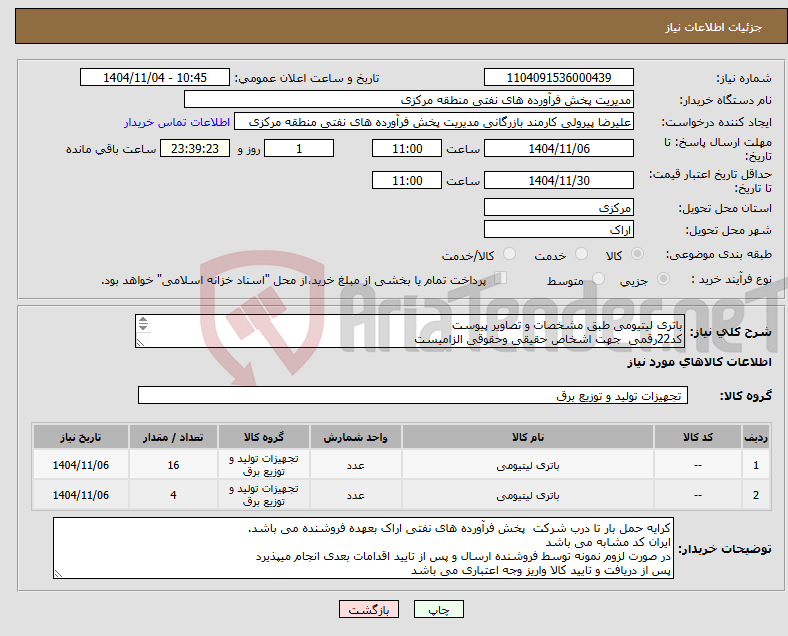Image resolution: width=788 pixels, height=636 pixels.
Task: Click the شماره نیاز field 1104091536000439
Action: click(559, 77)
